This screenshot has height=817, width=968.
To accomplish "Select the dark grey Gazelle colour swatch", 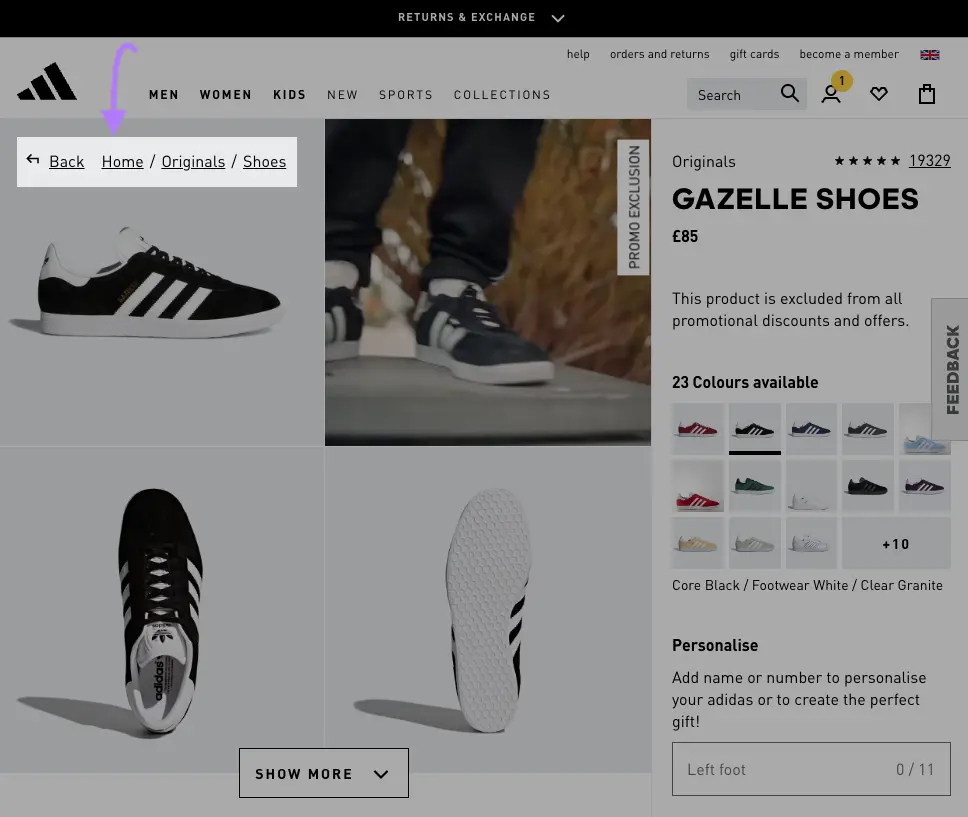I will point(867,429).
